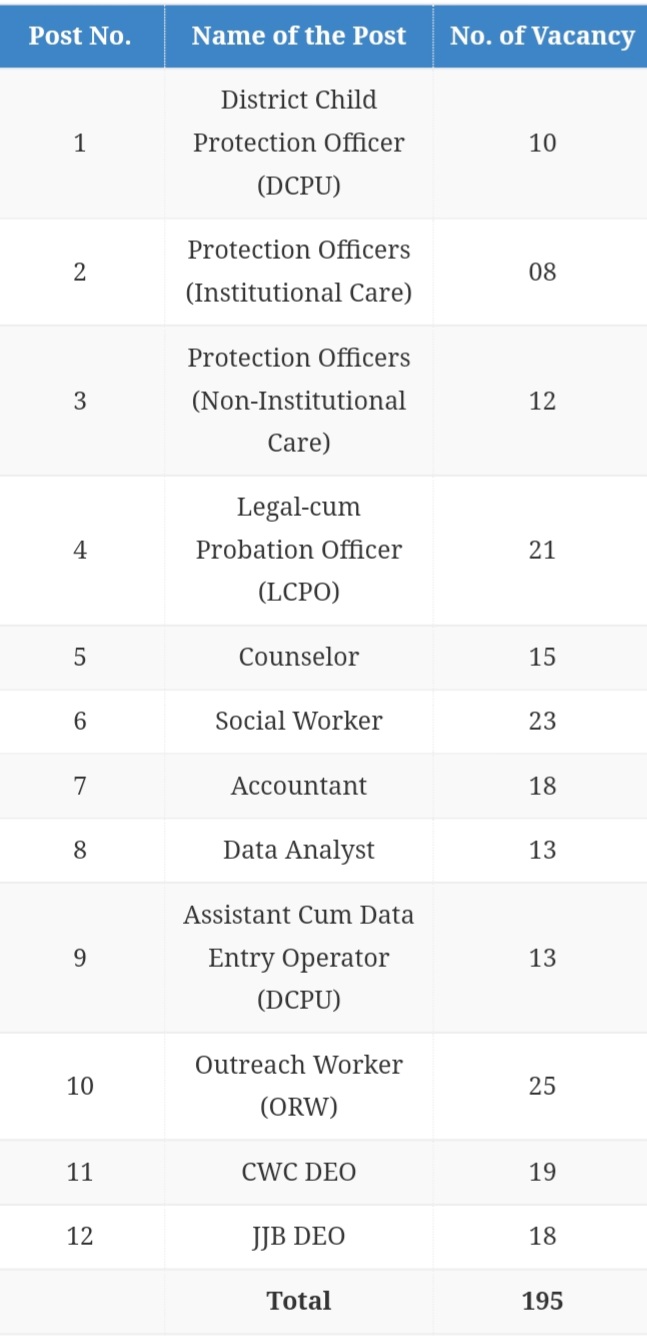Click vacancy count 25 for Outreach Worker
The image size is (647, 1336).
click(x=542, y=1086)
